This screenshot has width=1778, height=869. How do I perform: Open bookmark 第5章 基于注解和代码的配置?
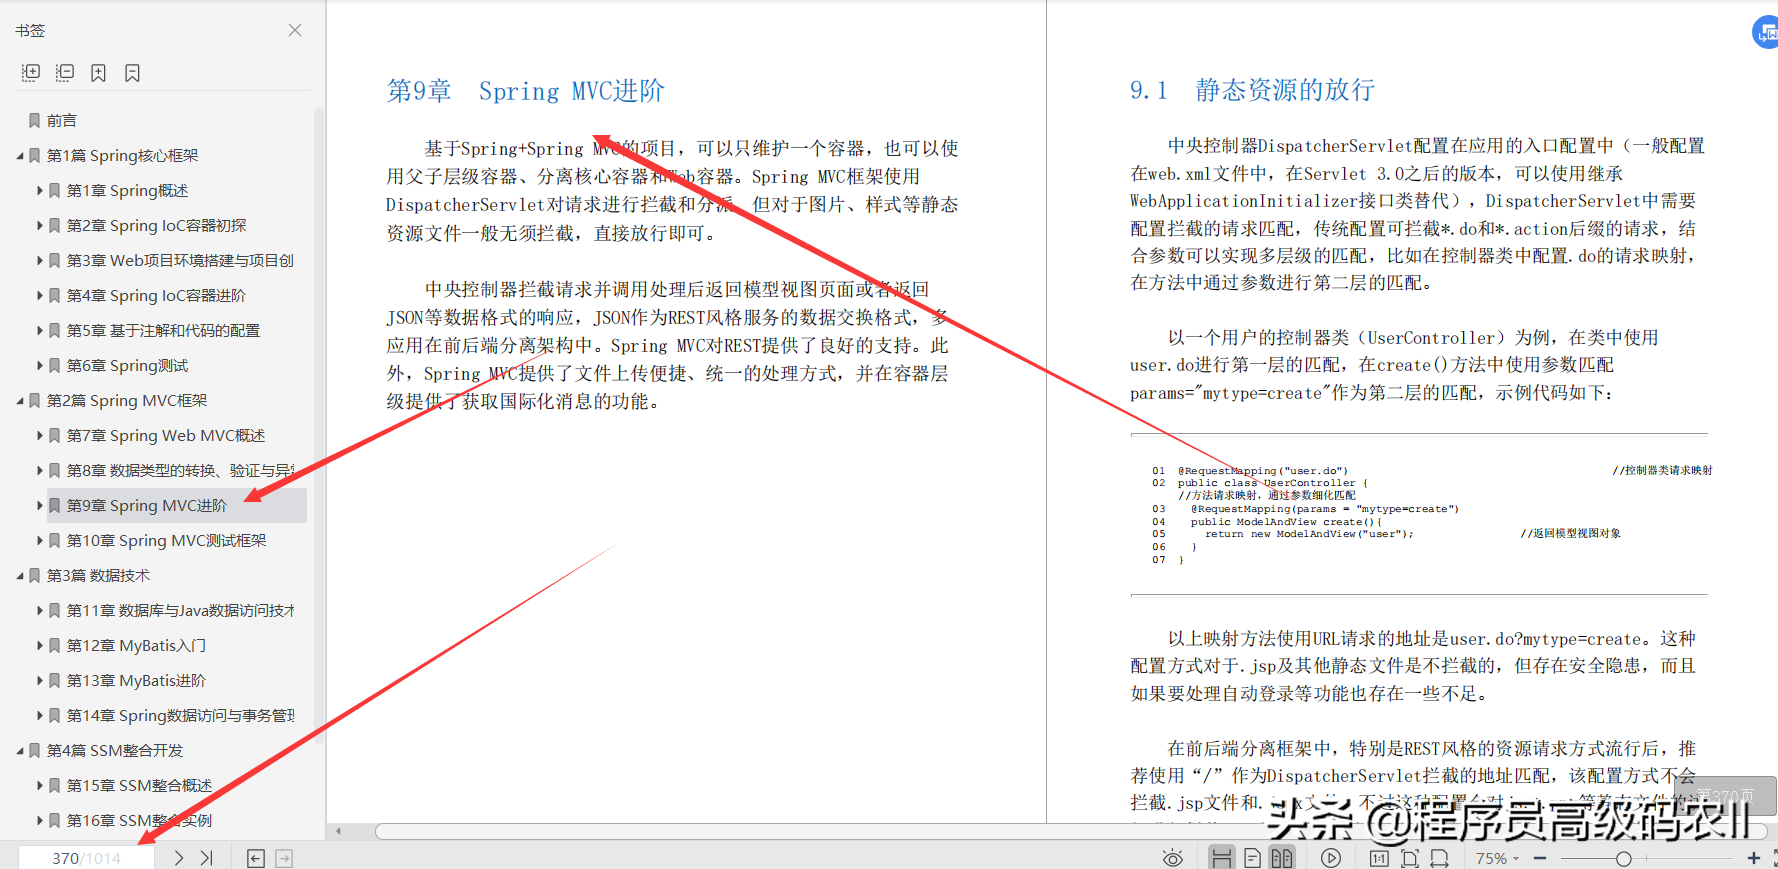[x=163, y=330]
